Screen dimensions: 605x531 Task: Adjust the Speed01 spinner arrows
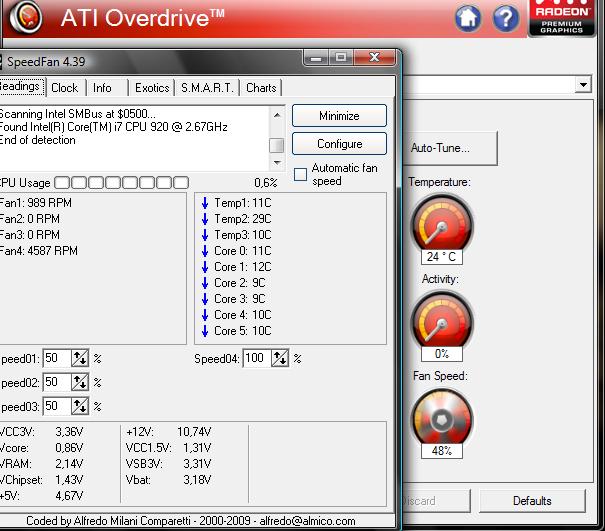[80, 359]
